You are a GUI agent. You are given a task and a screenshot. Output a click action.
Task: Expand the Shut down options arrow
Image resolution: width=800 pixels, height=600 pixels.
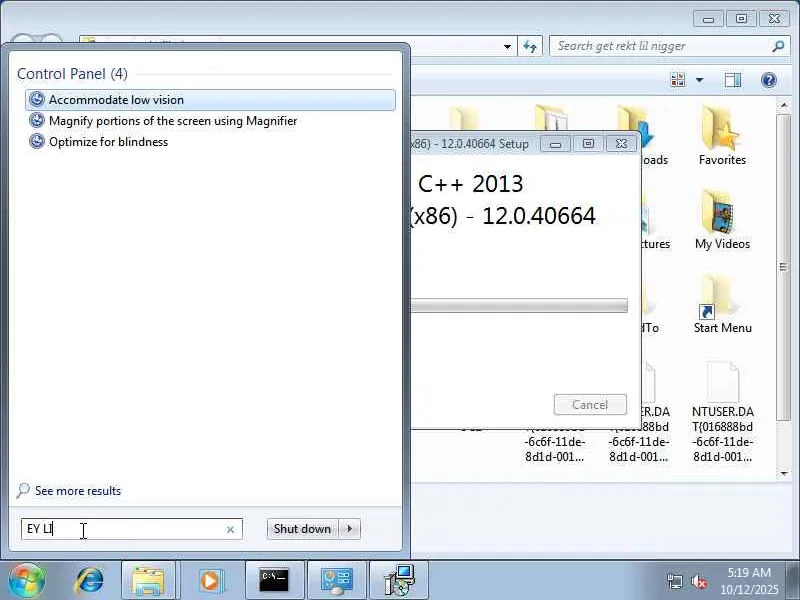[349, 529]
